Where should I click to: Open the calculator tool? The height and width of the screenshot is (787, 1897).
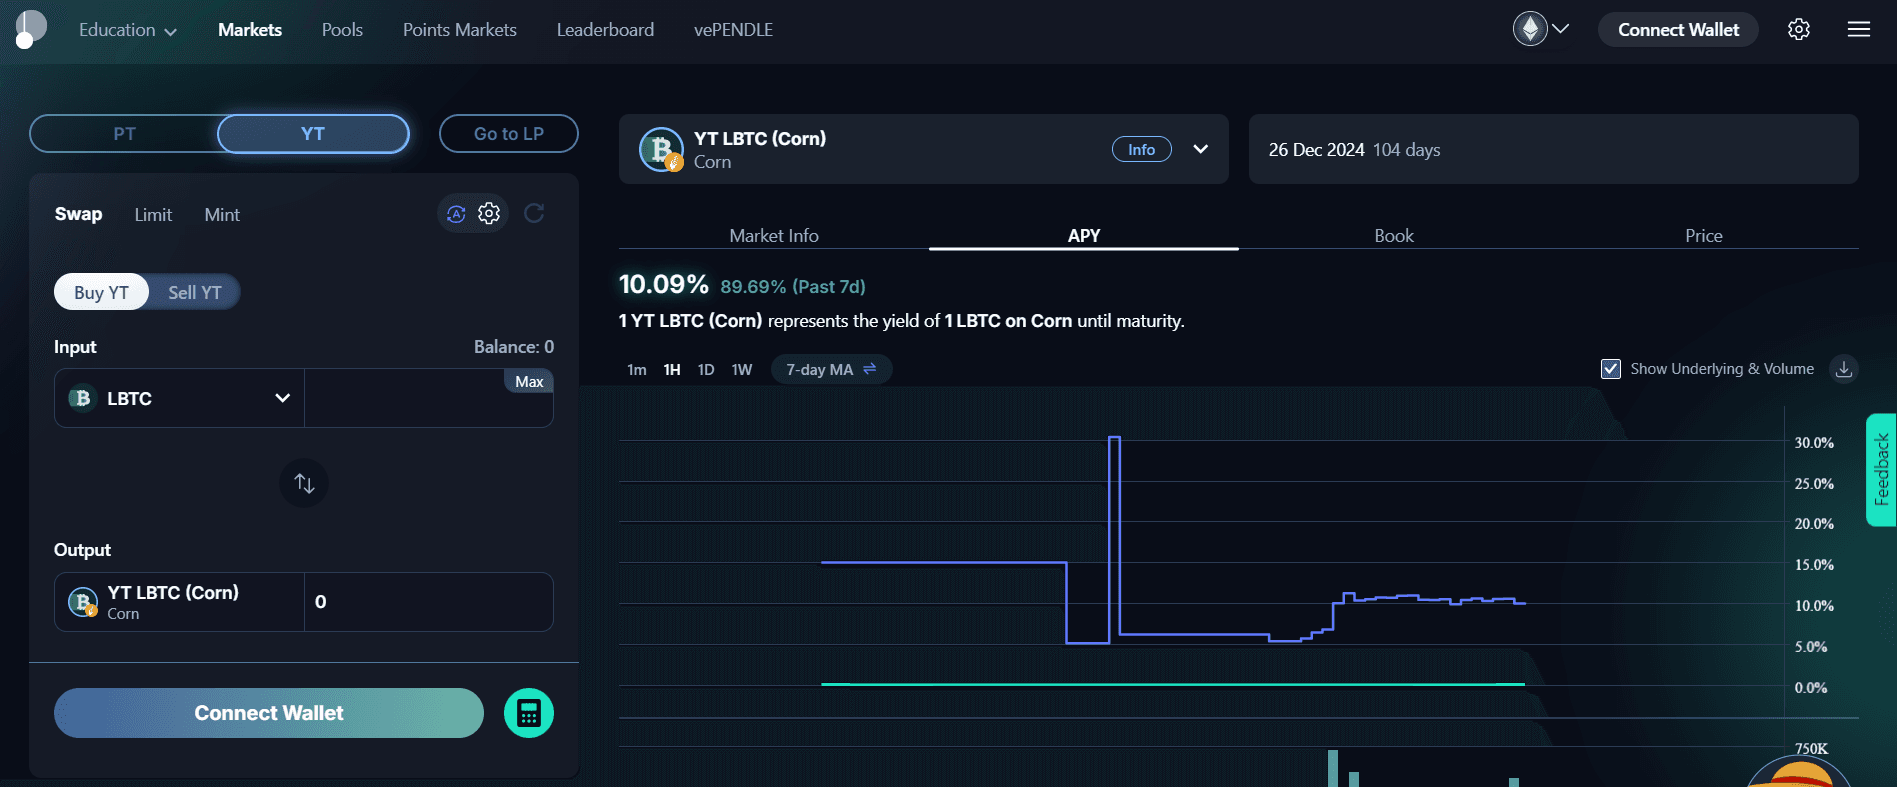[x=529, y=713]
